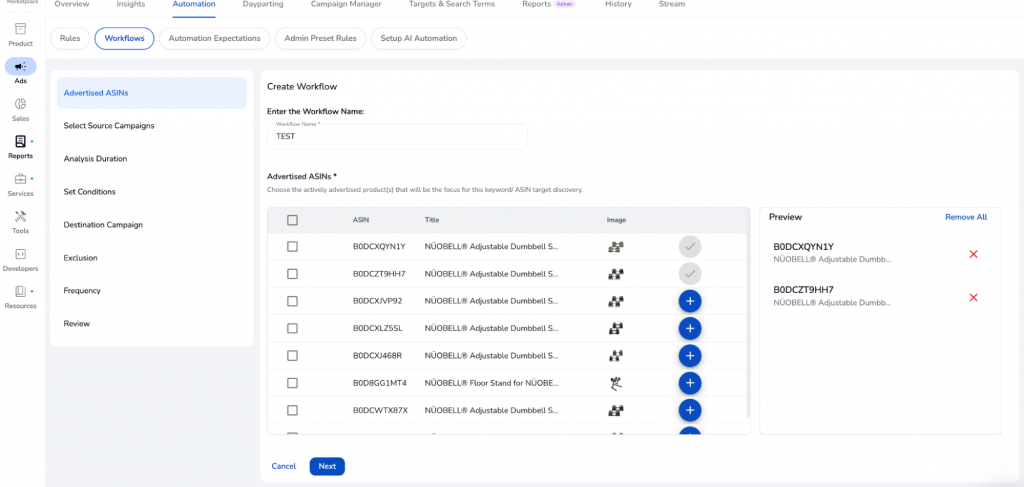
Task: Click the ASIN table vertical scrollbar
Action: tap(748, 313)
